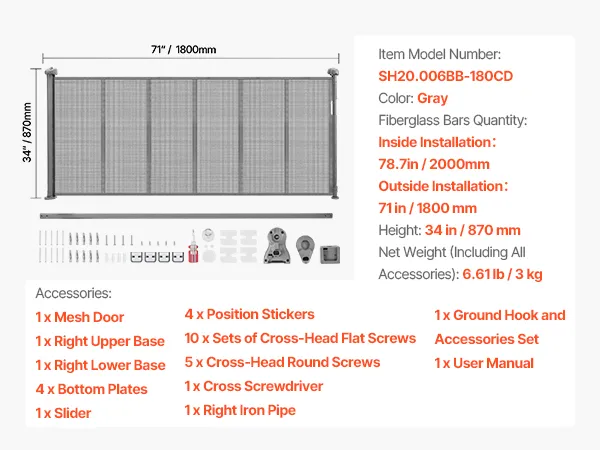The height and width of the screenshot is (450, 600).
Task: Click the Gray color value
Action: tap(432, 98)
